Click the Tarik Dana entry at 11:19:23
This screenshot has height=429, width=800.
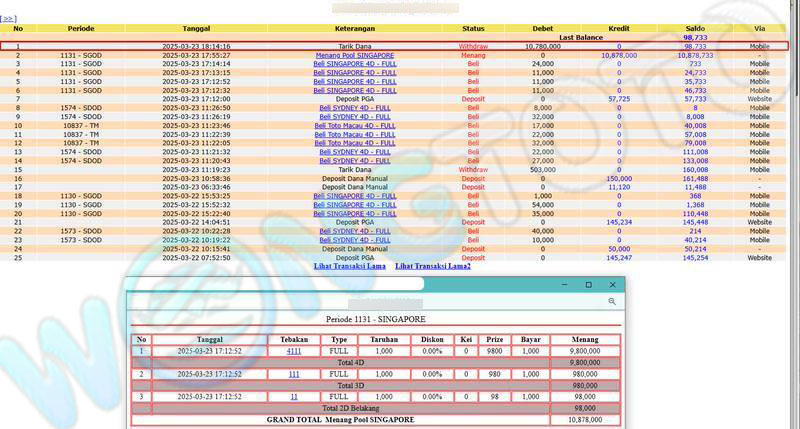pos(355,169)
